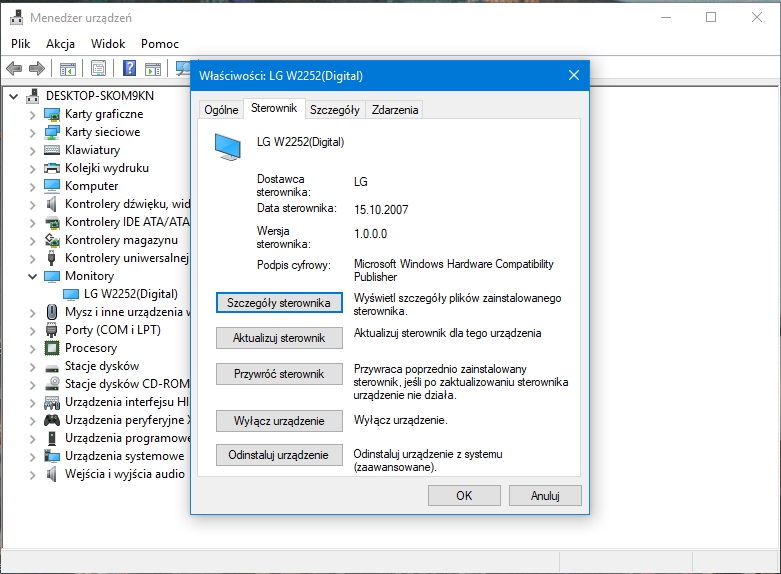This screenshot has width=781, height=574.
Task: Click the Forward arrow in toolbar
Action: coord(37,68)
